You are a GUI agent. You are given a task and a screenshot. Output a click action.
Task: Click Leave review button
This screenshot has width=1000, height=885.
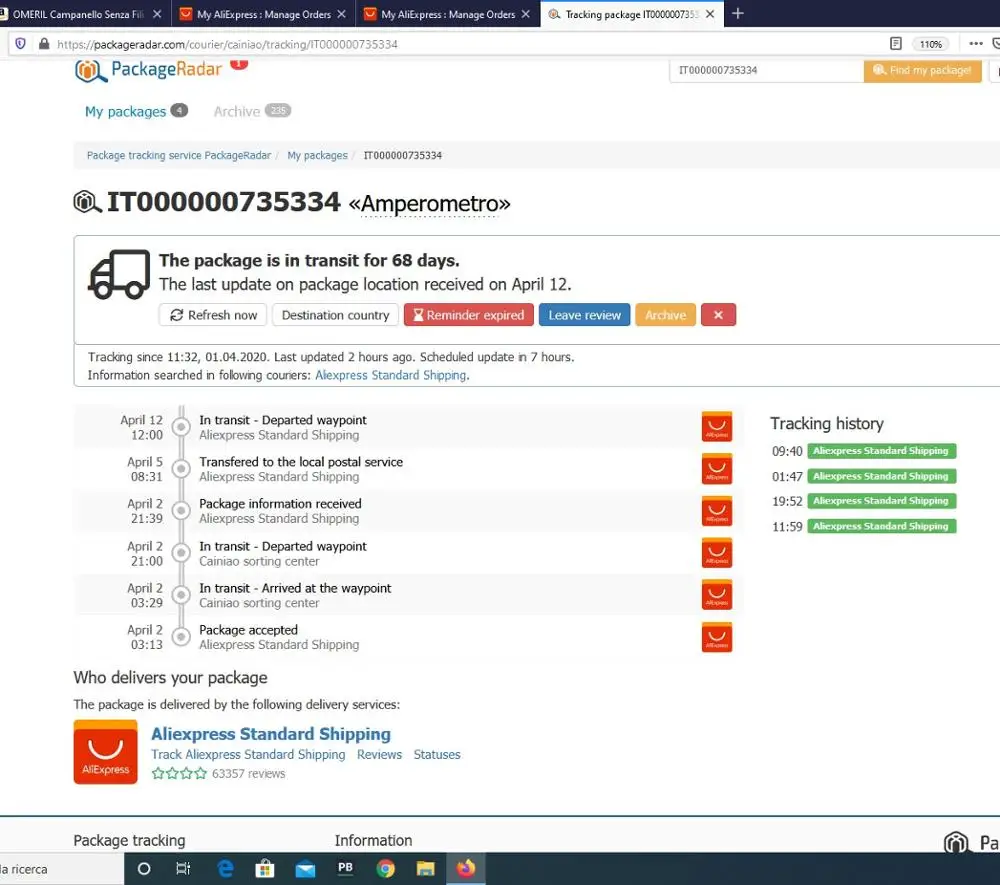(x=584, y=315)
